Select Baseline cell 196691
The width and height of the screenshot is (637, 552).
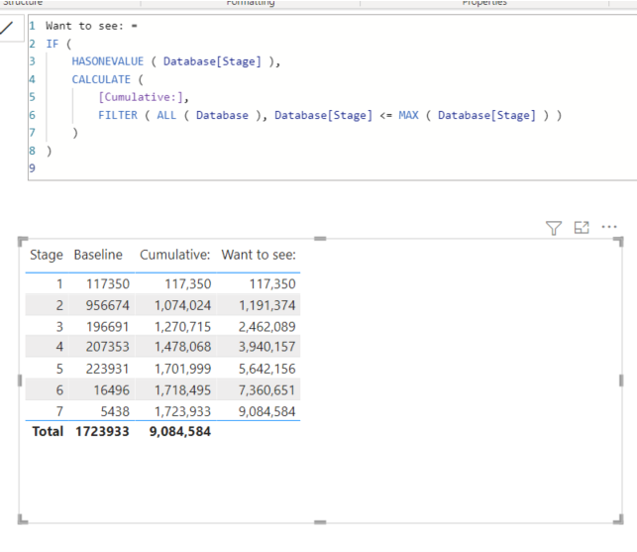click(108, 327)
